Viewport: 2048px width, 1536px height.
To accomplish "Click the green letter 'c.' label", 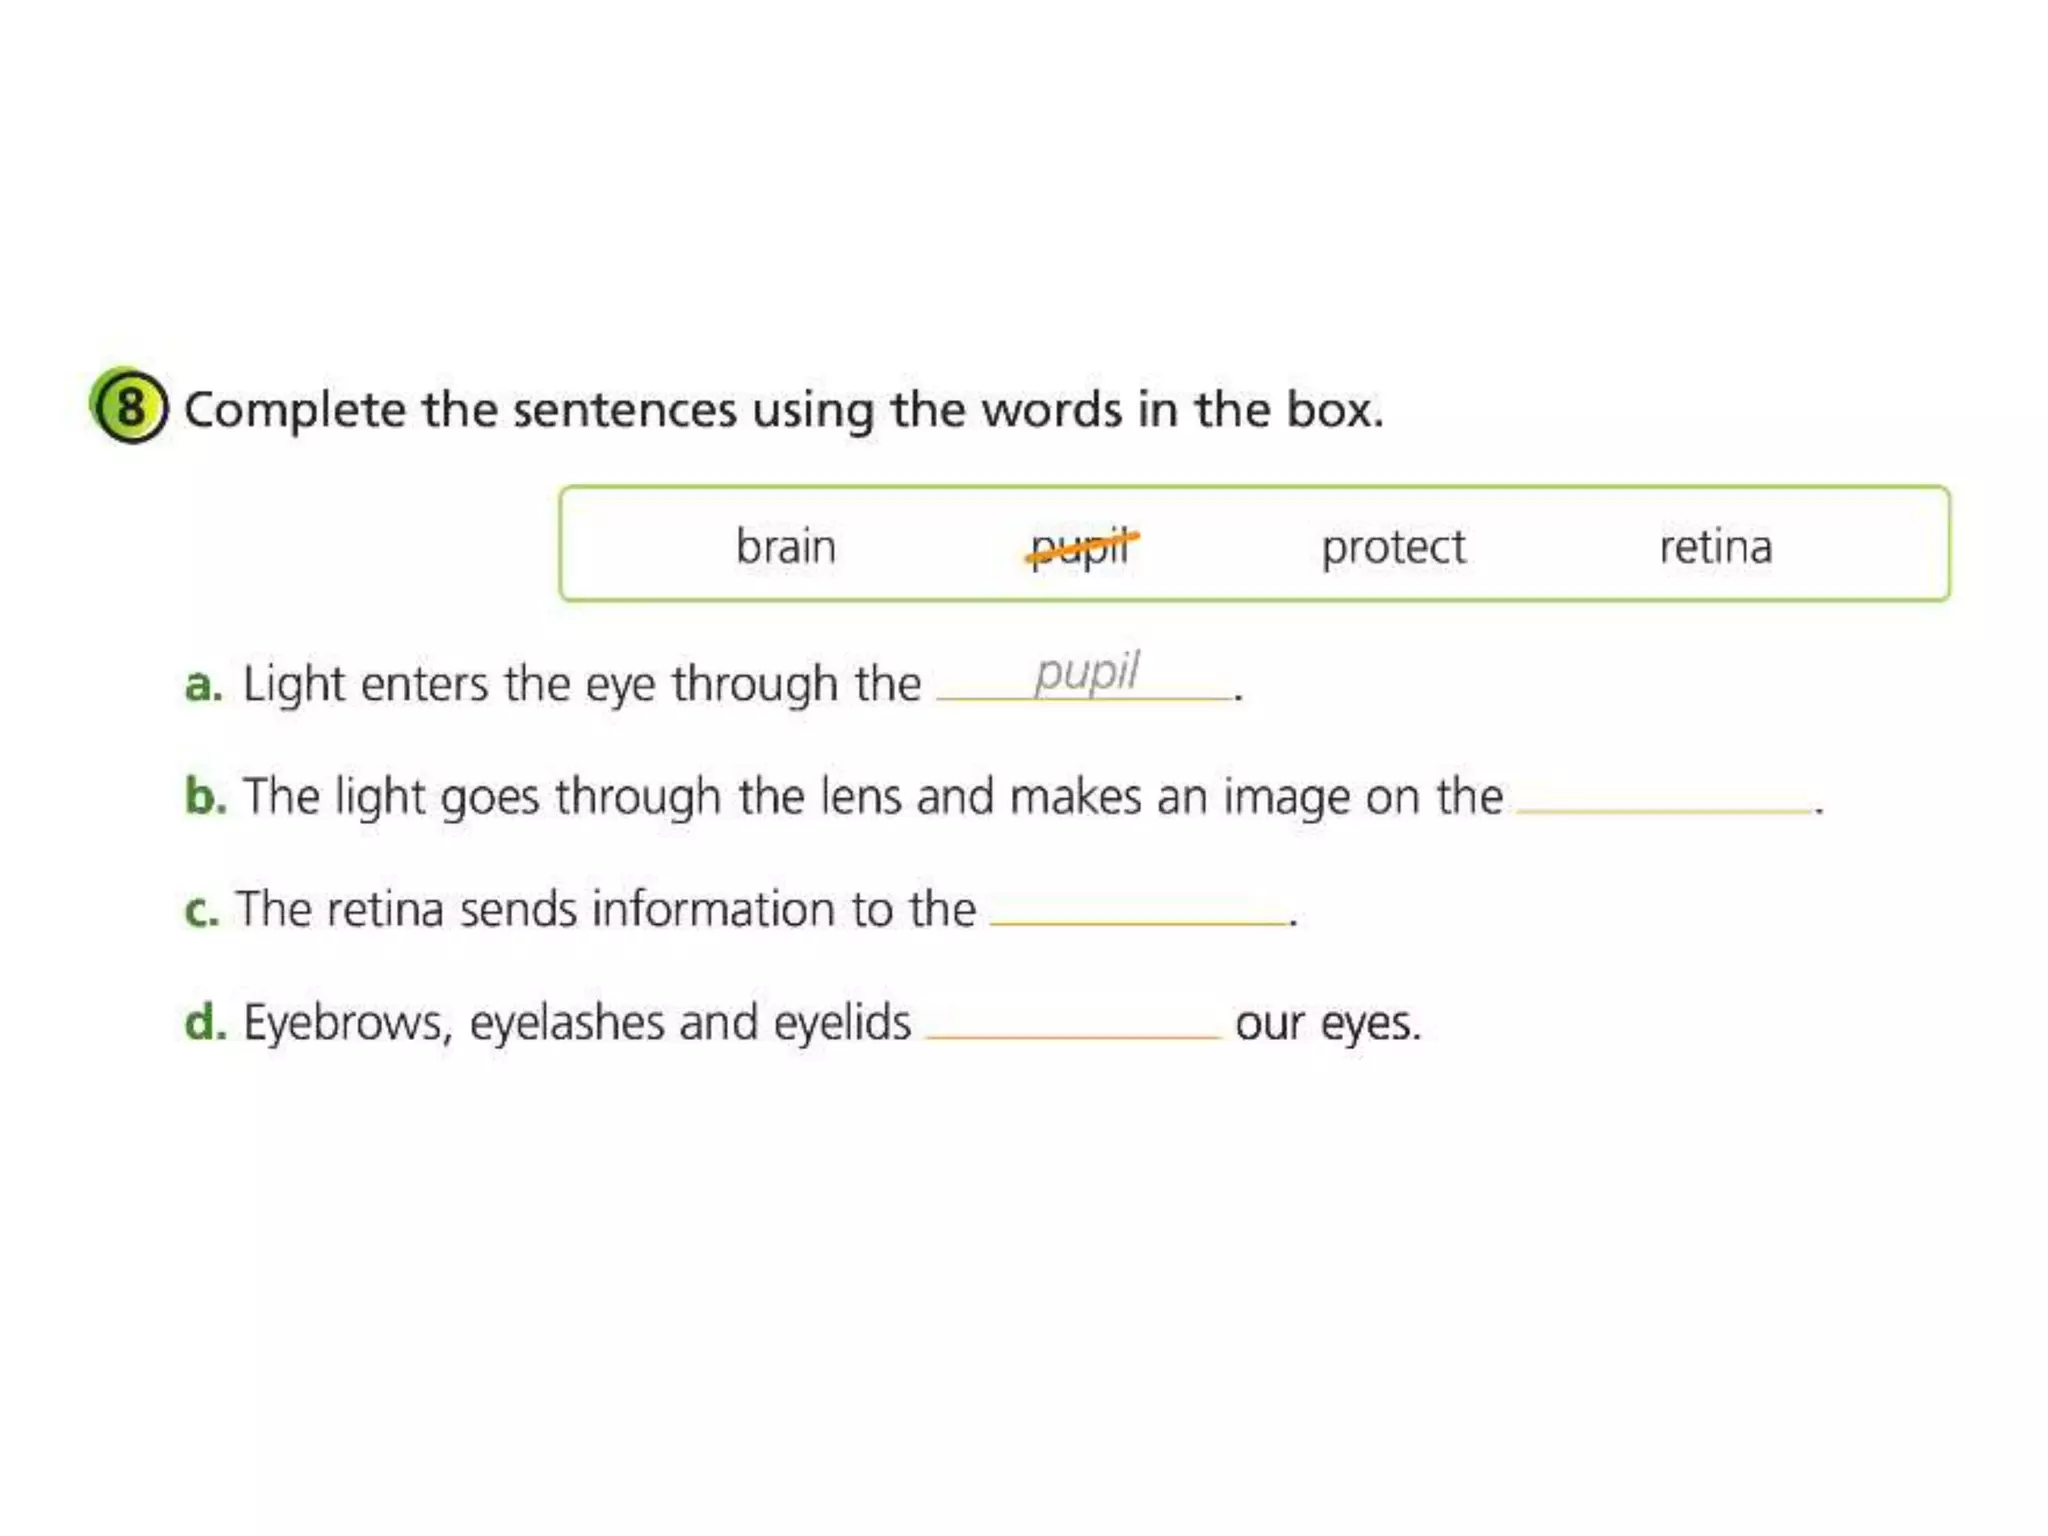I will pyautogui.click(x=202, y=911).
